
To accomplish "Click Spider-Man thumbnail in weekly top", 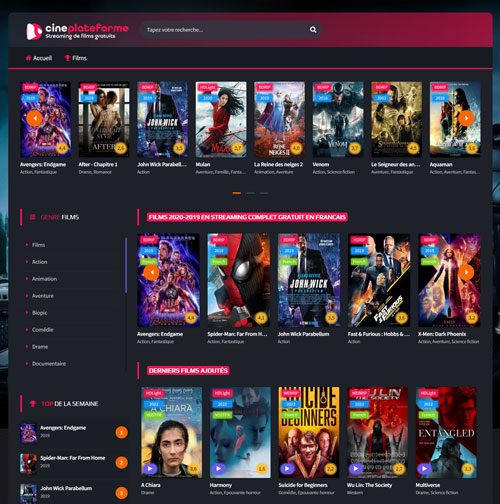I will 28,464.
